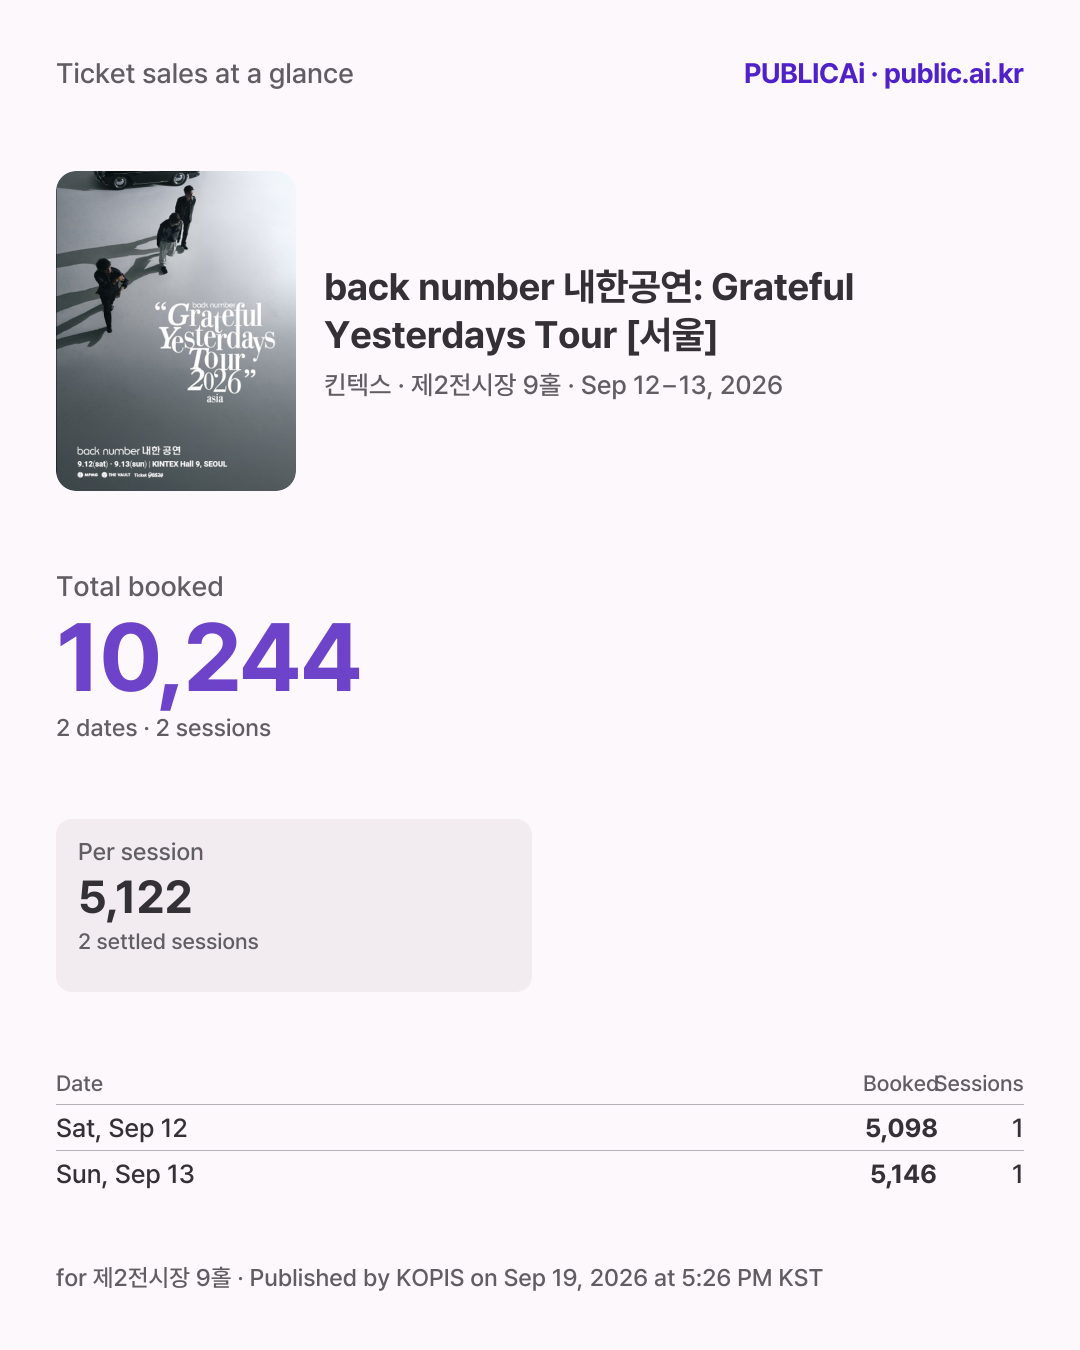Click the Booked column header

pyautogui.click(x=900, y=1084)
